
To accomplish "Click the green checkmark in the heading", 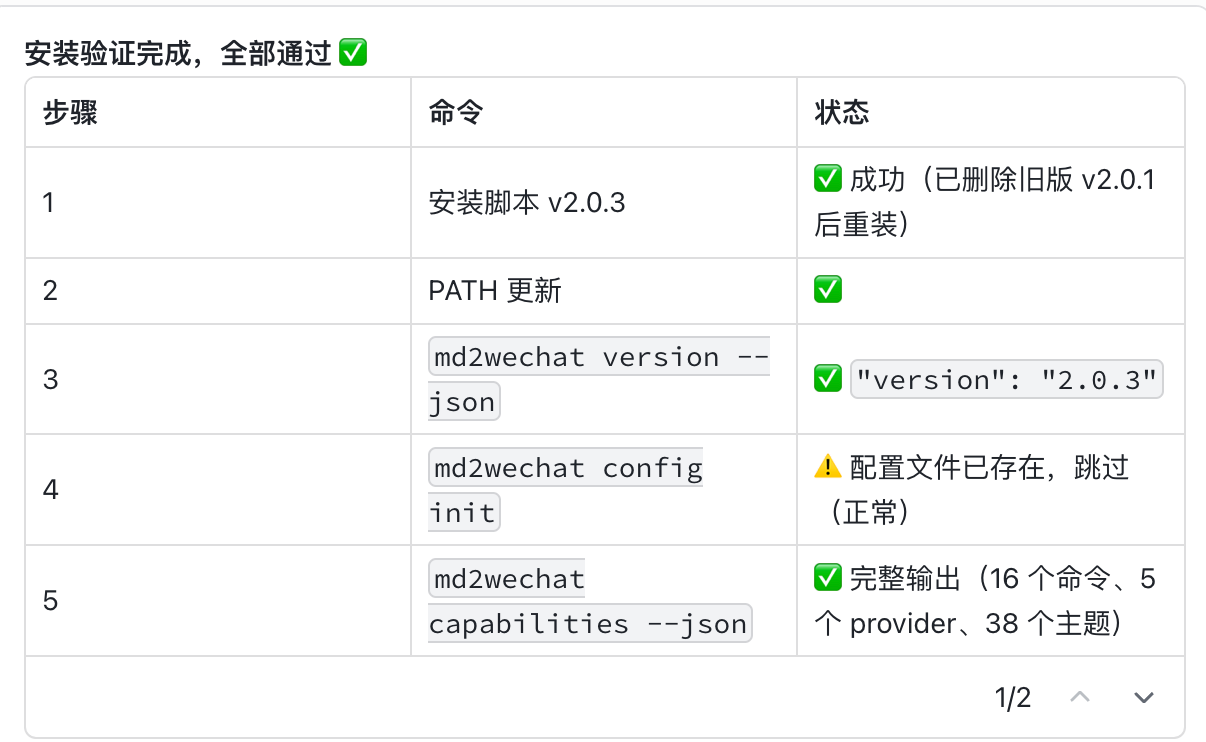I will point(353,53).
